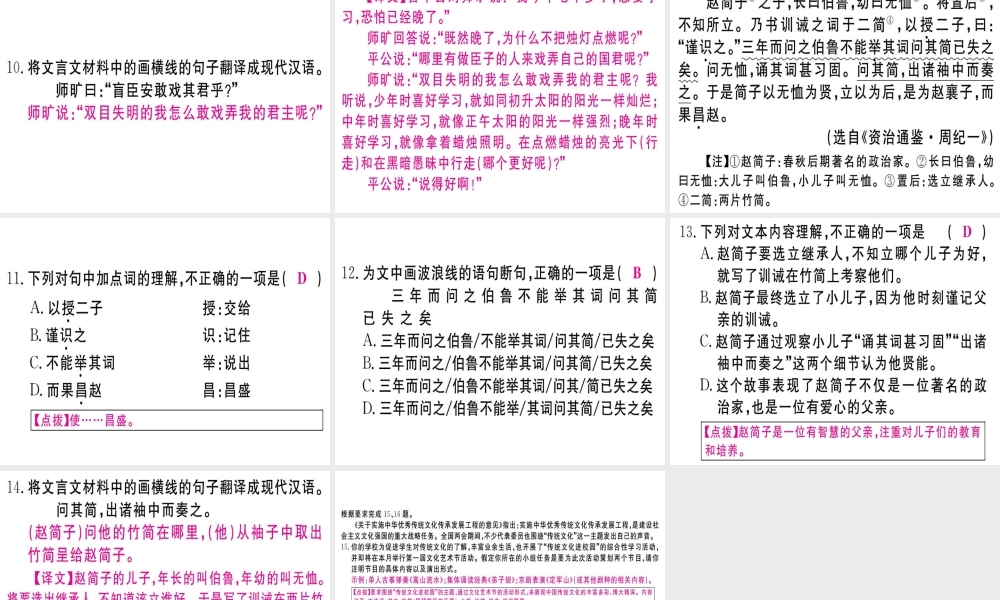Image resolution: width=1000 pixels, height=600 pixels.
Task: Select option 'B. 赵简子最终选立了小儿子' in question 13
Action: [x=843, y=309]
